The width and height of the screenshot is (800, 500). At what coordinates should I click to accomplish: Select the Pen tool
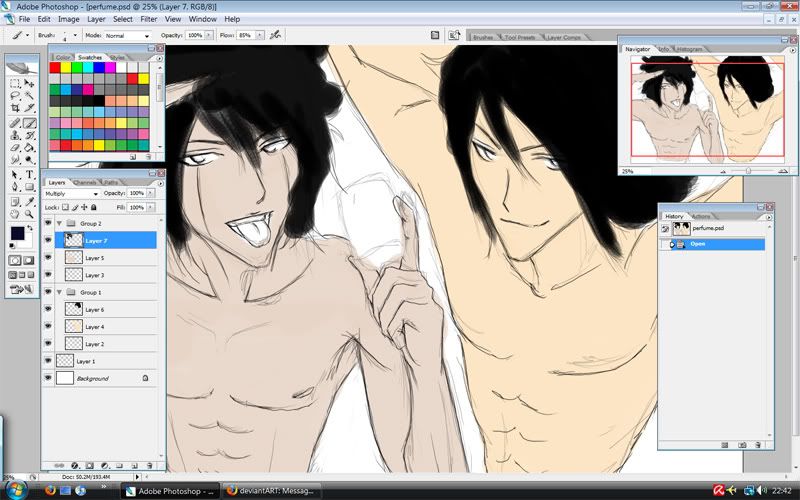(15, 187)
